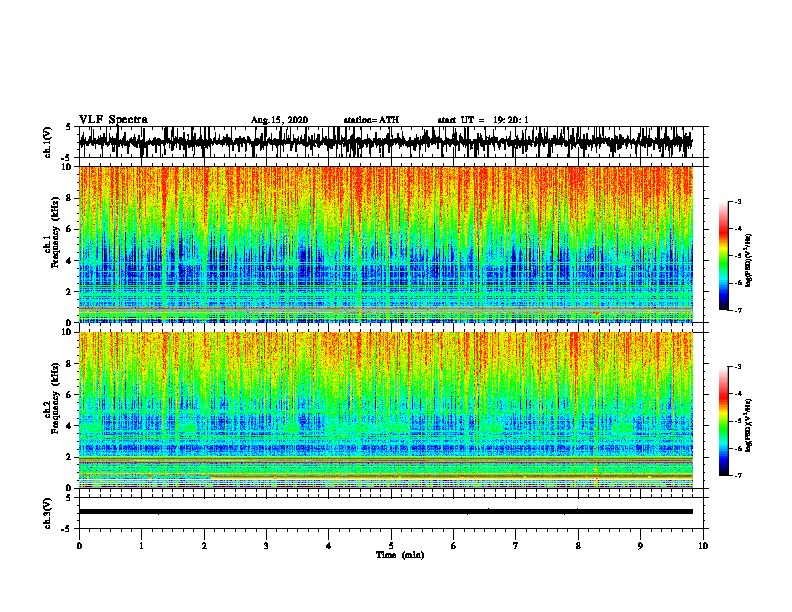Click the ch.1 spectrogram color bar
Screen dimensions: 792x612
point(724,256)
